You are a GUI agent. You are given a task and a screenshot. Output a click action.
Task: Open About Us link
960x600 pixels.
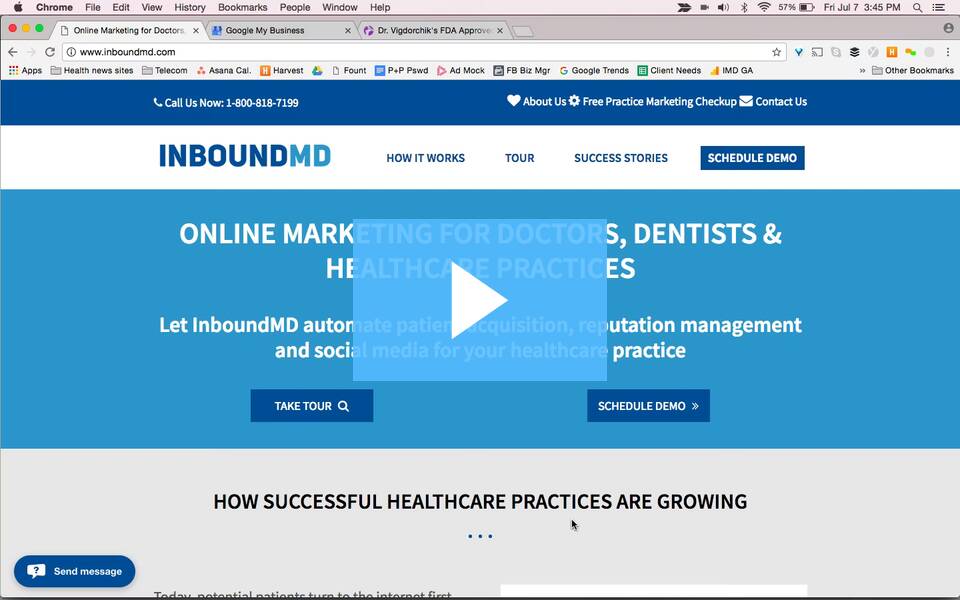pos(536,101)
